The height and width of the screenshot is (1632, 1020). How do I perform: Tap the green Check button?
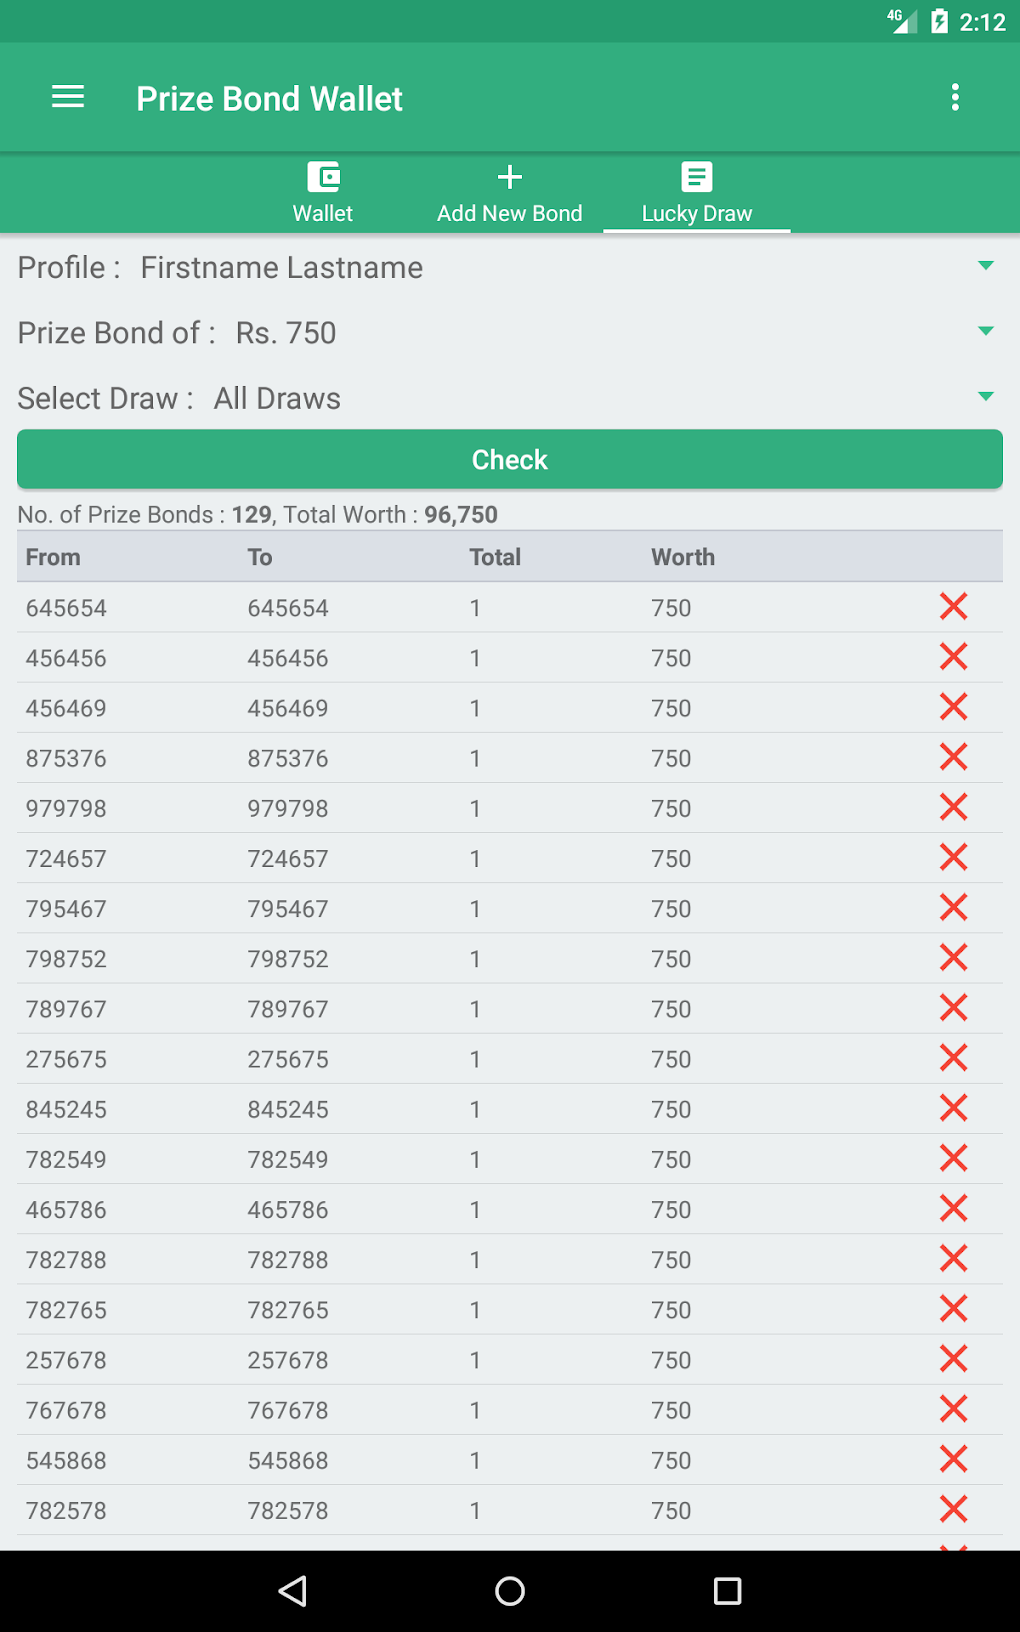510,459
